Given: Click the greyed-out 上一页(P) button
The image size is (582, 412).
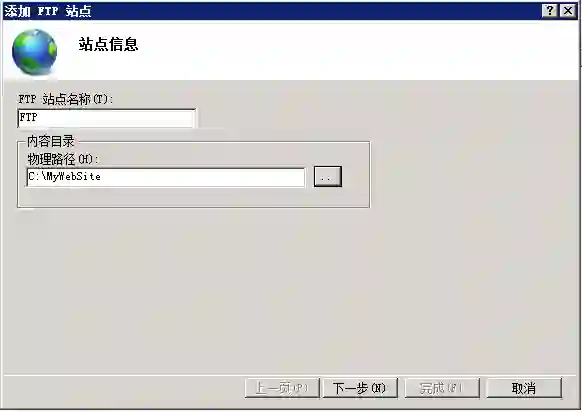Looking at the screenshot, I should tap(282, 388).
